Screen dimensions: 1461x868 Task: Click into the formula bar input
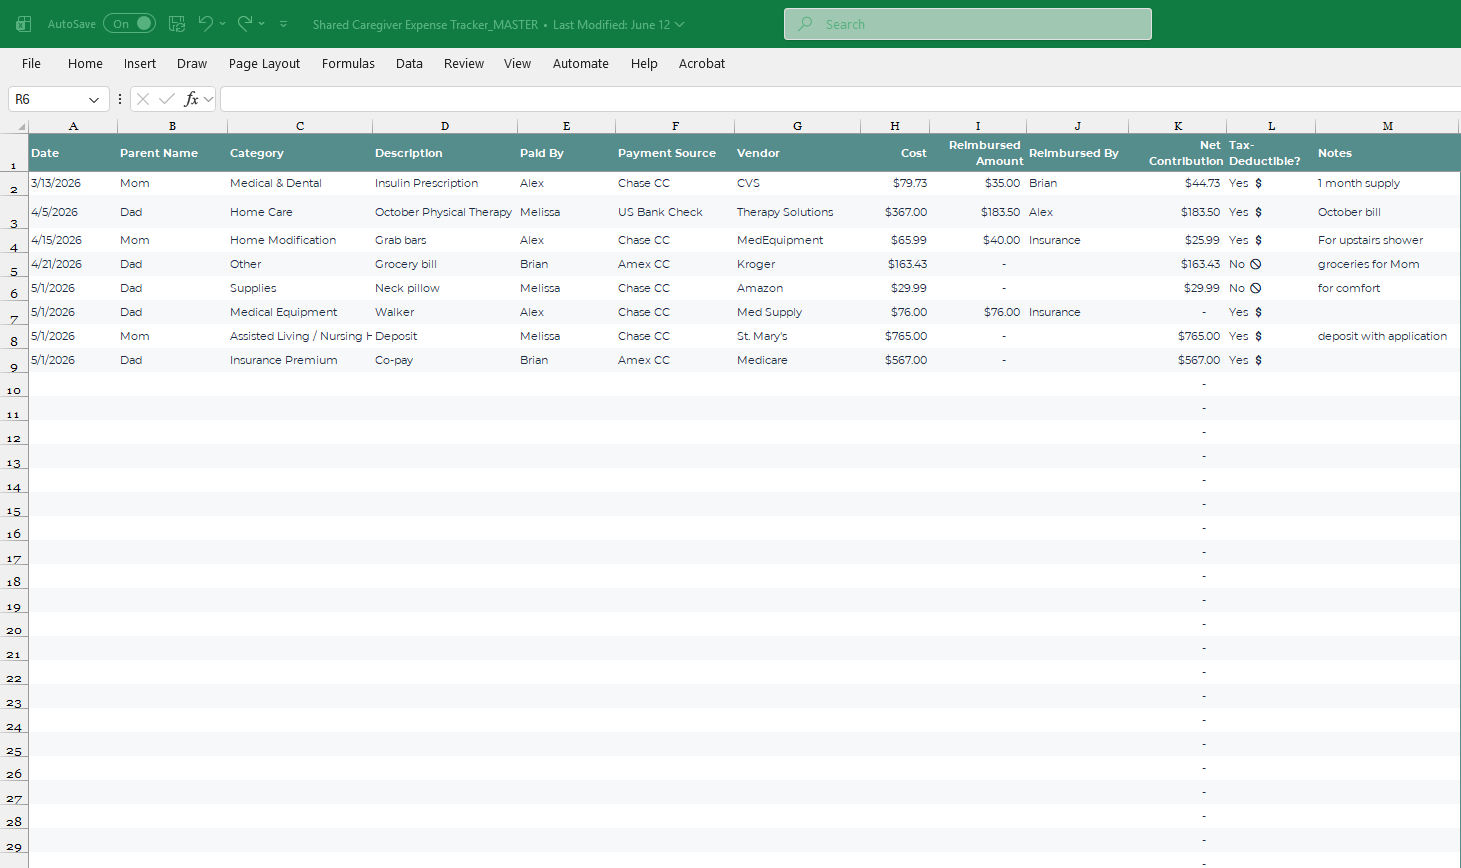click(x=840, y=99)
